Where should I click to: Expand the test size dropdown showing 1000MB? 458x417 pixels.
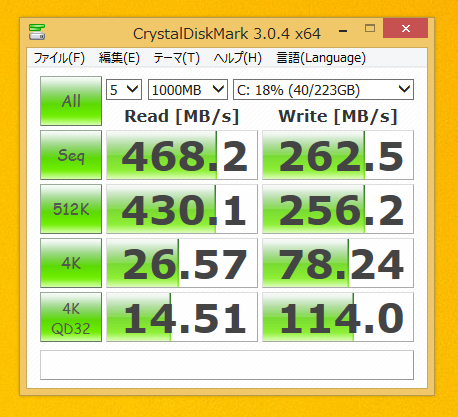click(188, 89)
